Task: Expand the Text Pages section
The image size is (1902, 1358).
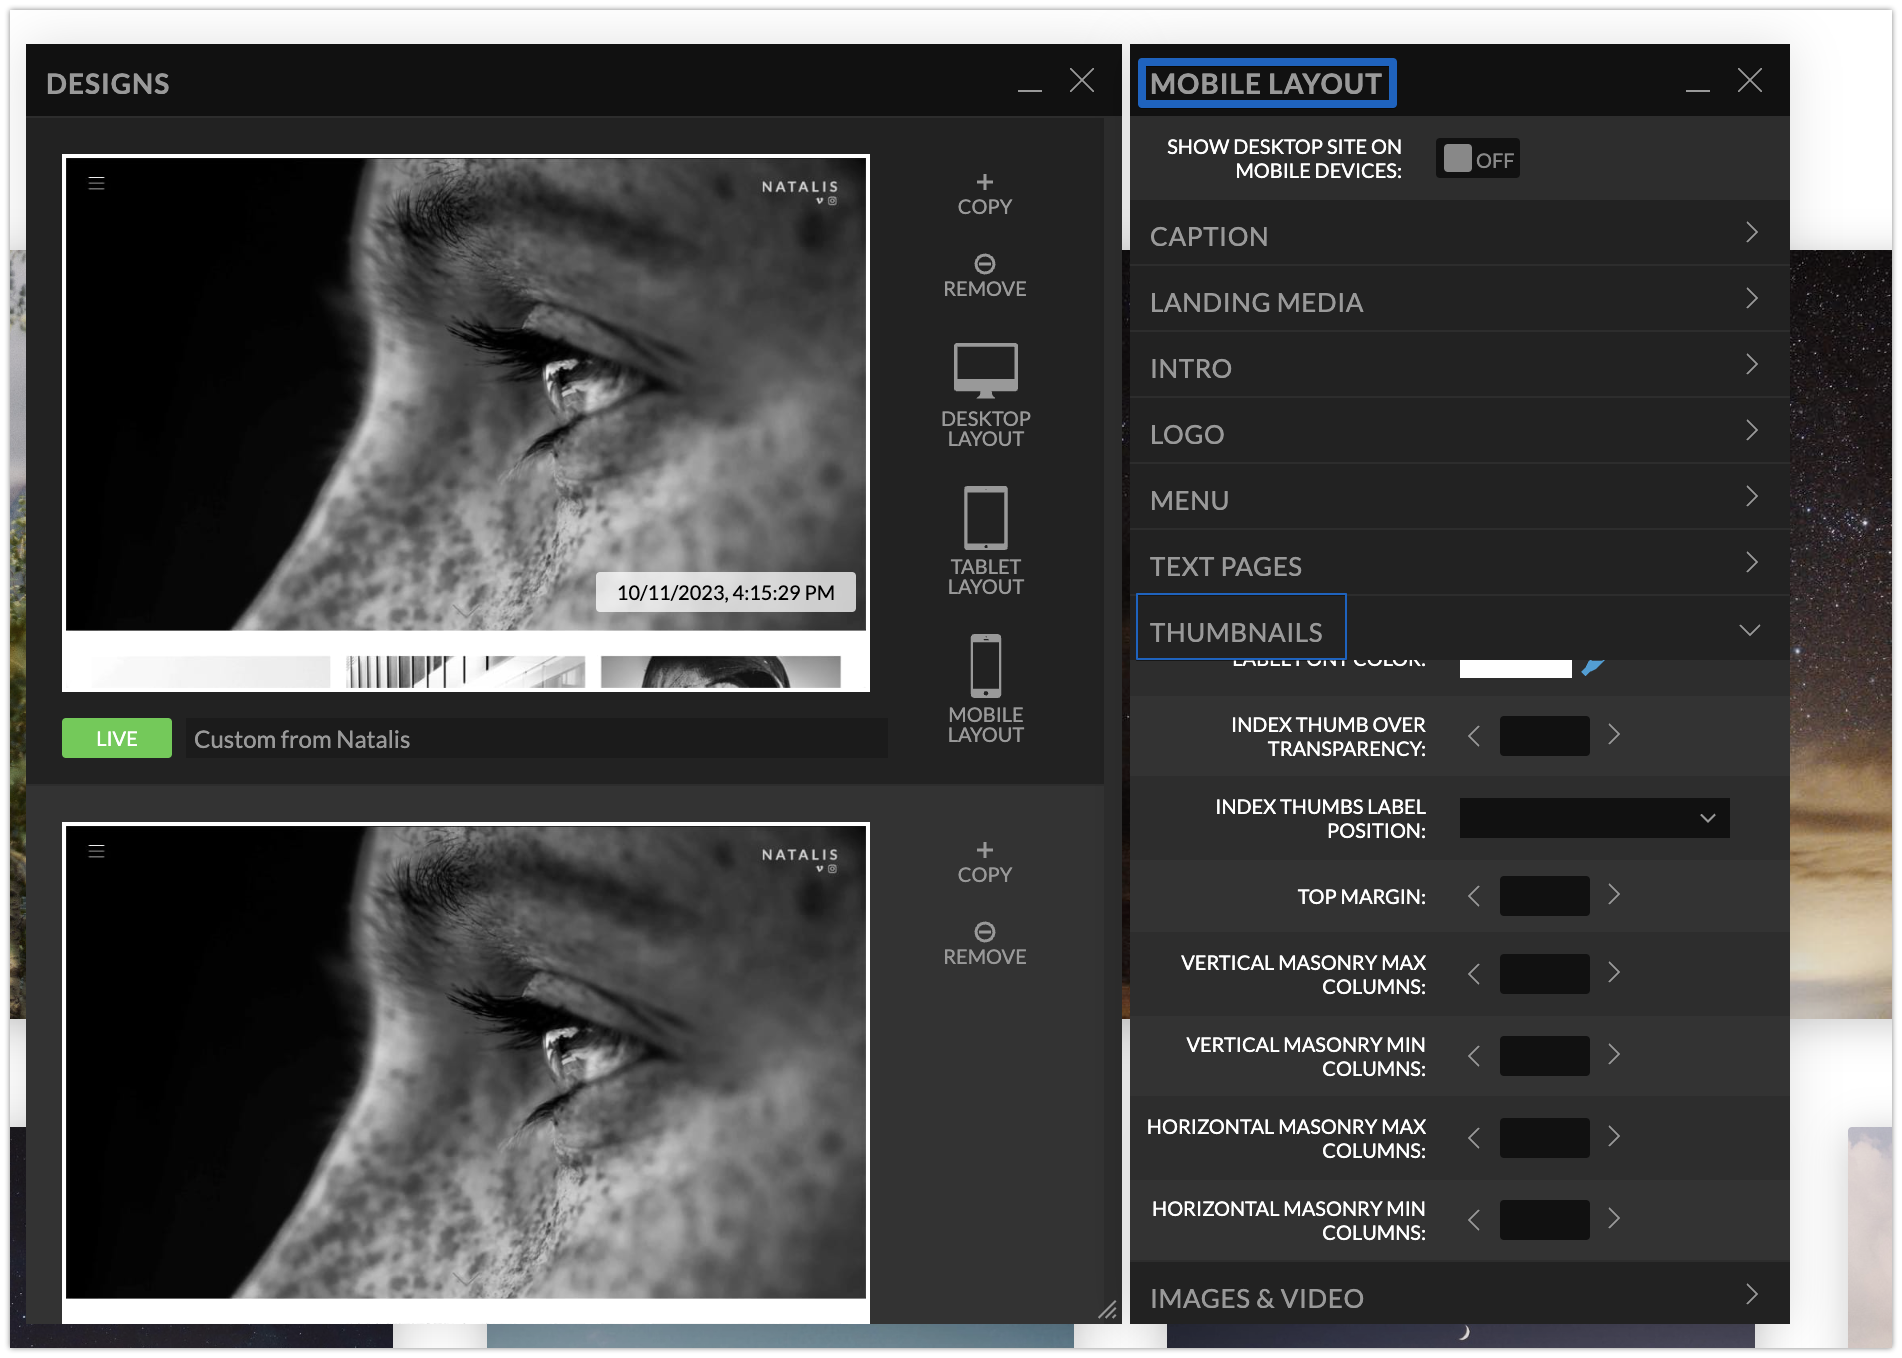Action: click(1459, 565)
